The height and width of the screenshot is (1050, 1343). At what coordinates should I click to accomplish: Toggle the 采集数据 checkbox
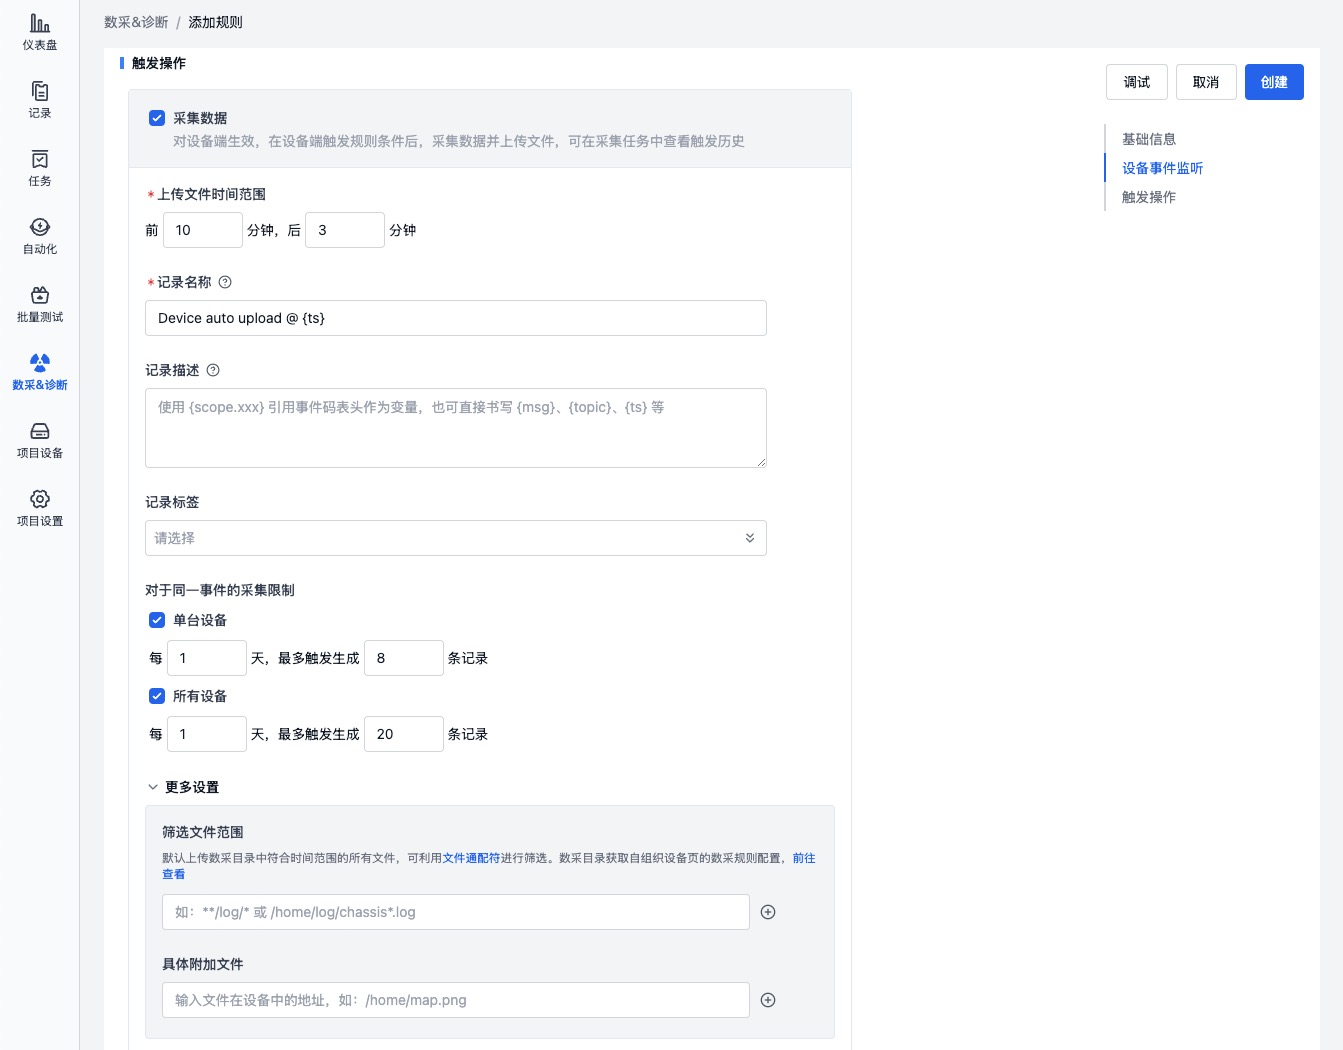tap(157, 118)
